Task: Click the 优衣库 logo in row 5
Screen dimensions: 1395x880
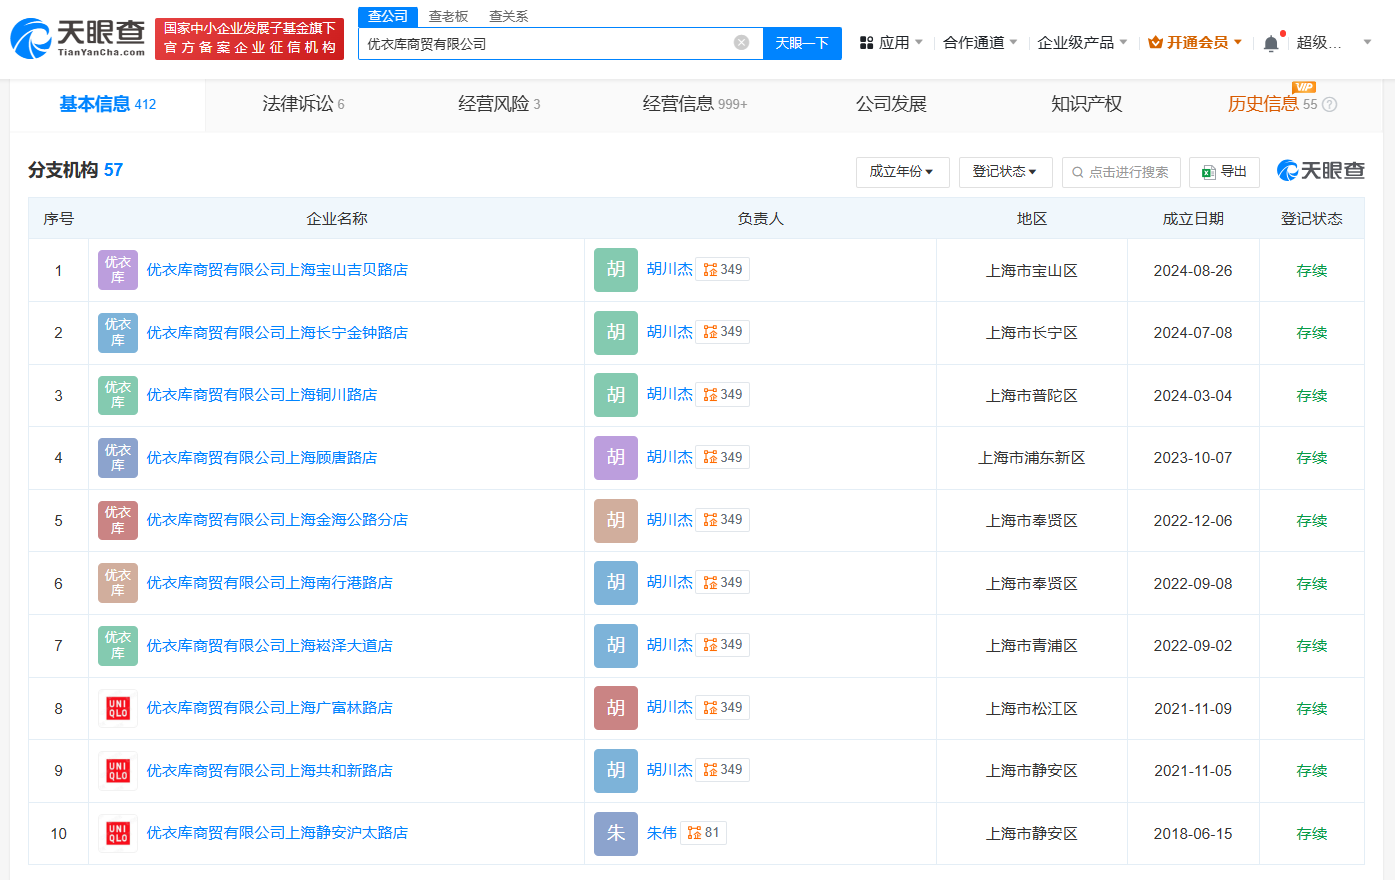Action: [118, 520]
